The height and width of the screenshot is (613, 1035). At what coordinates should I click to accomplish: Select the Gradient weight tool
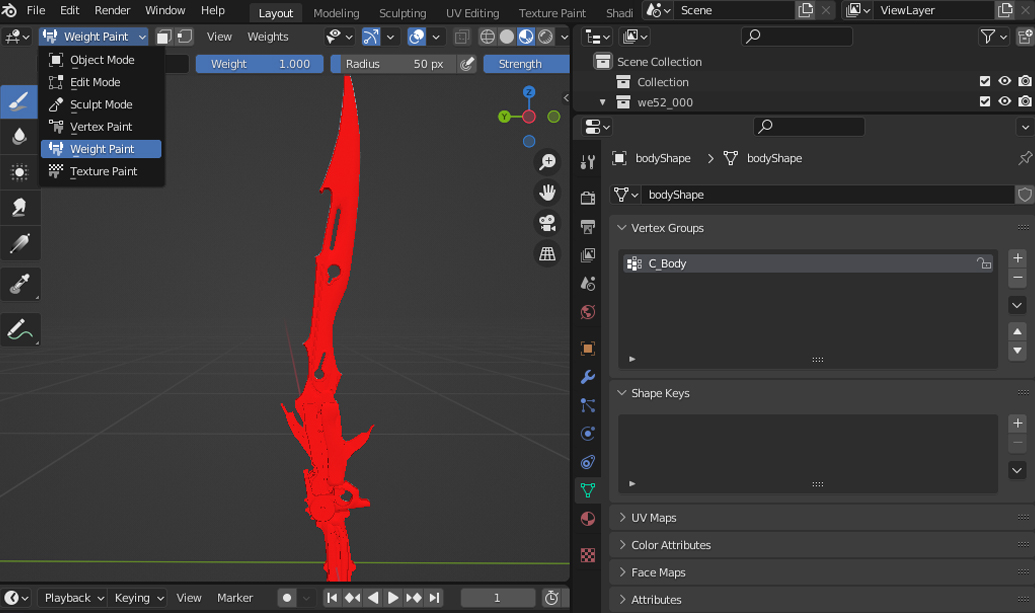[x=19, y=243]
